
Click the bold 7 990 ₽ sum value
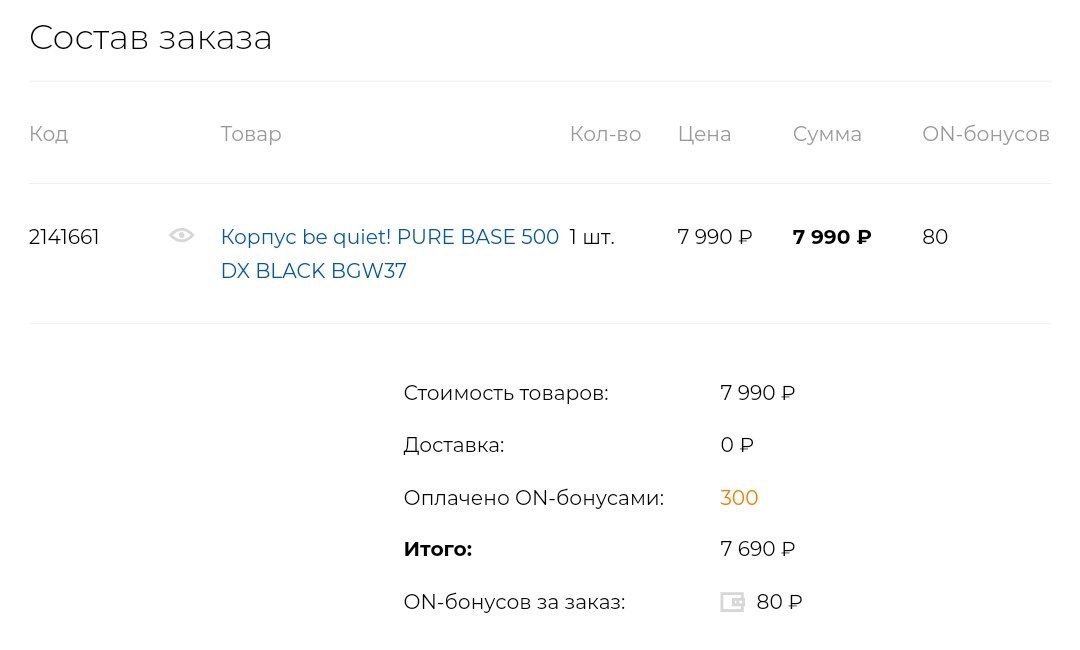pos(831,237)
